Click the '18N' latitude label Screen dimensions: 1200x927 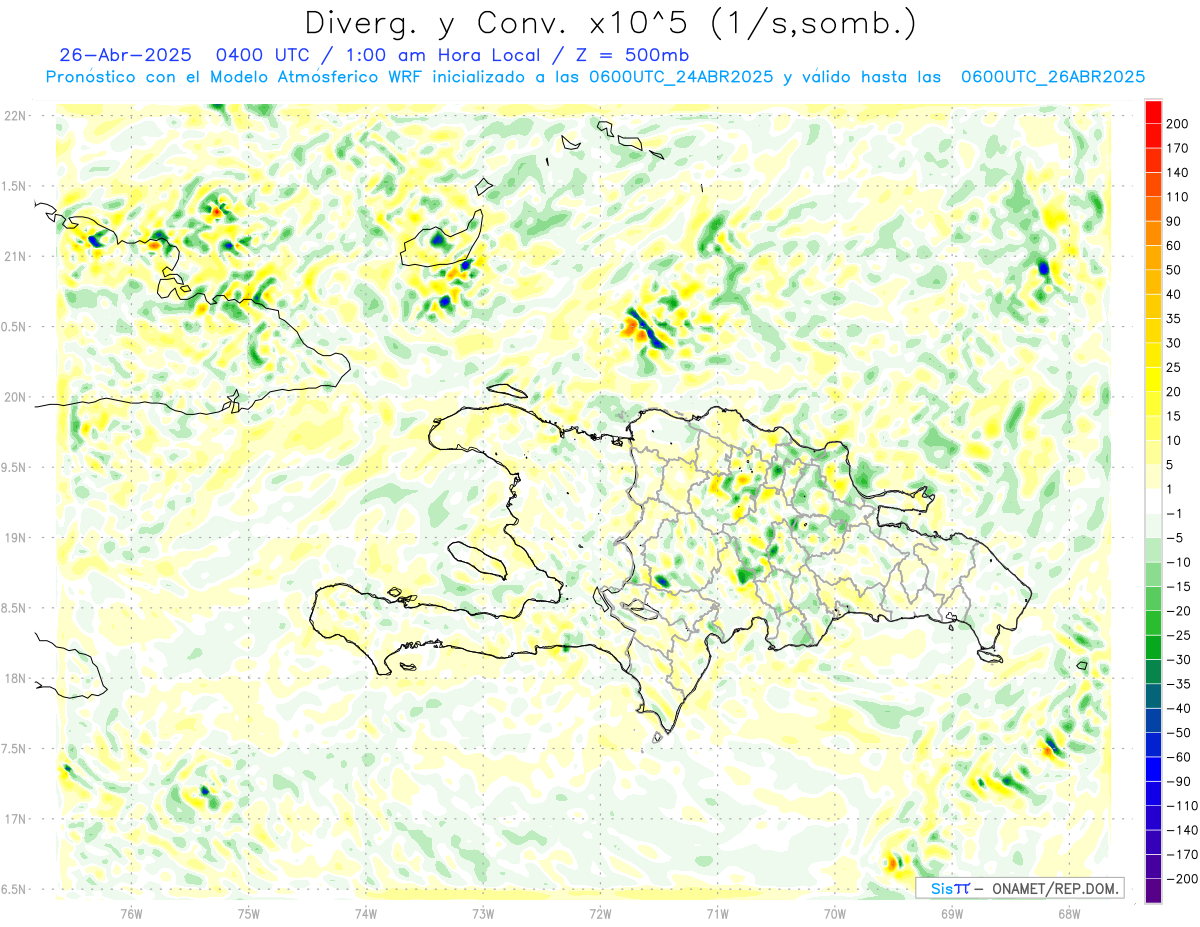point(16,678)
